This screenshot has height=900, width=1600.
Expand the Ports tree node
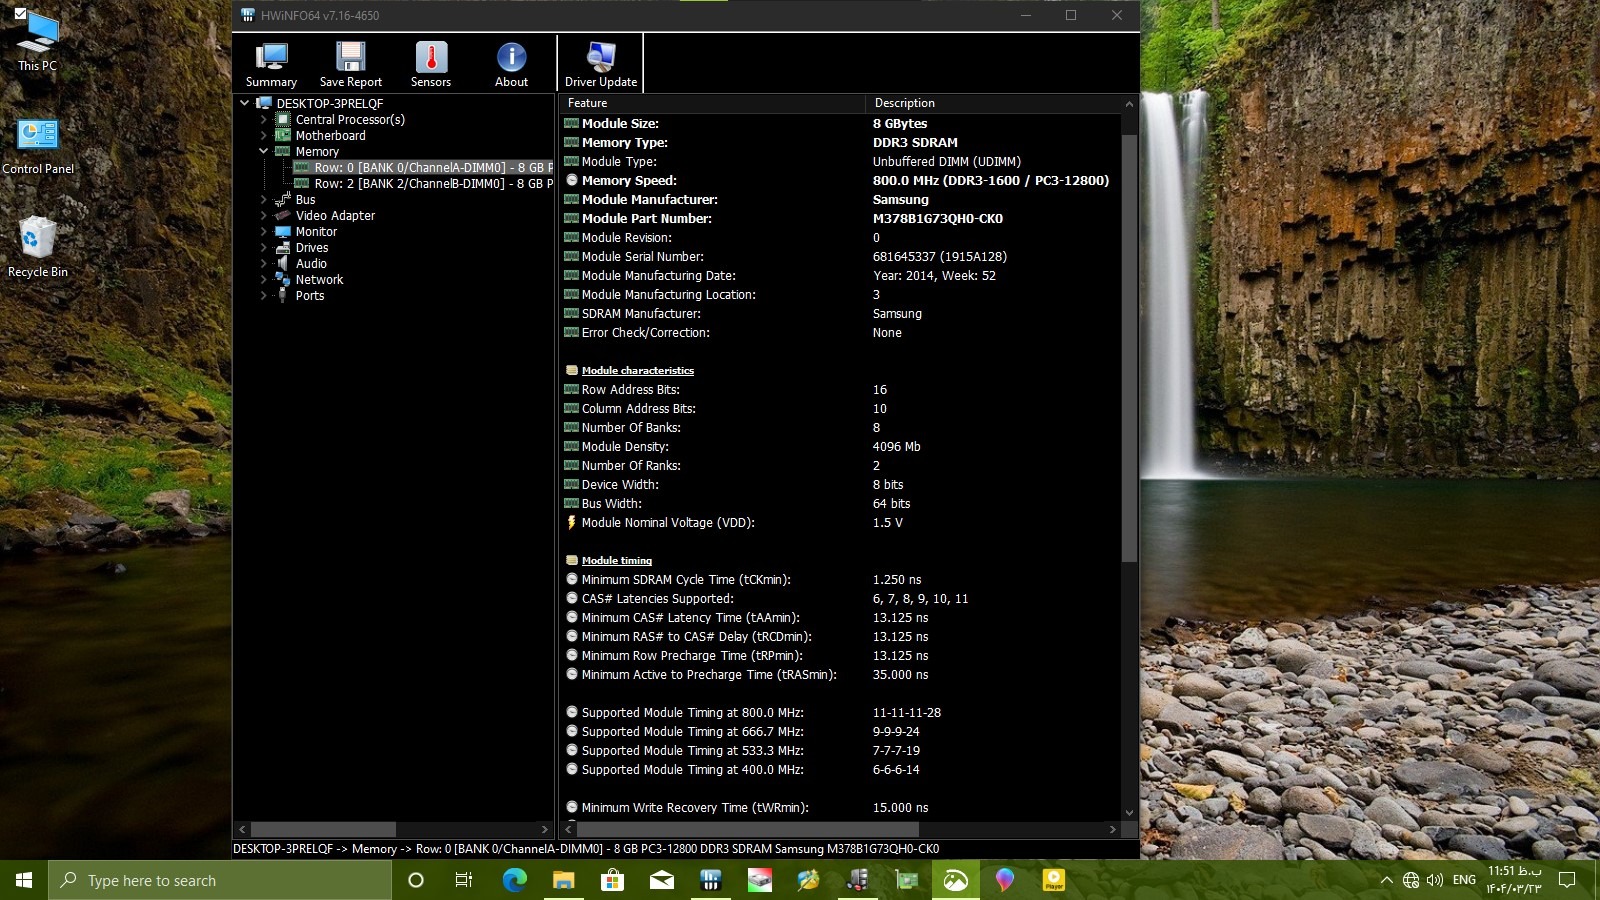click(264, 296)
